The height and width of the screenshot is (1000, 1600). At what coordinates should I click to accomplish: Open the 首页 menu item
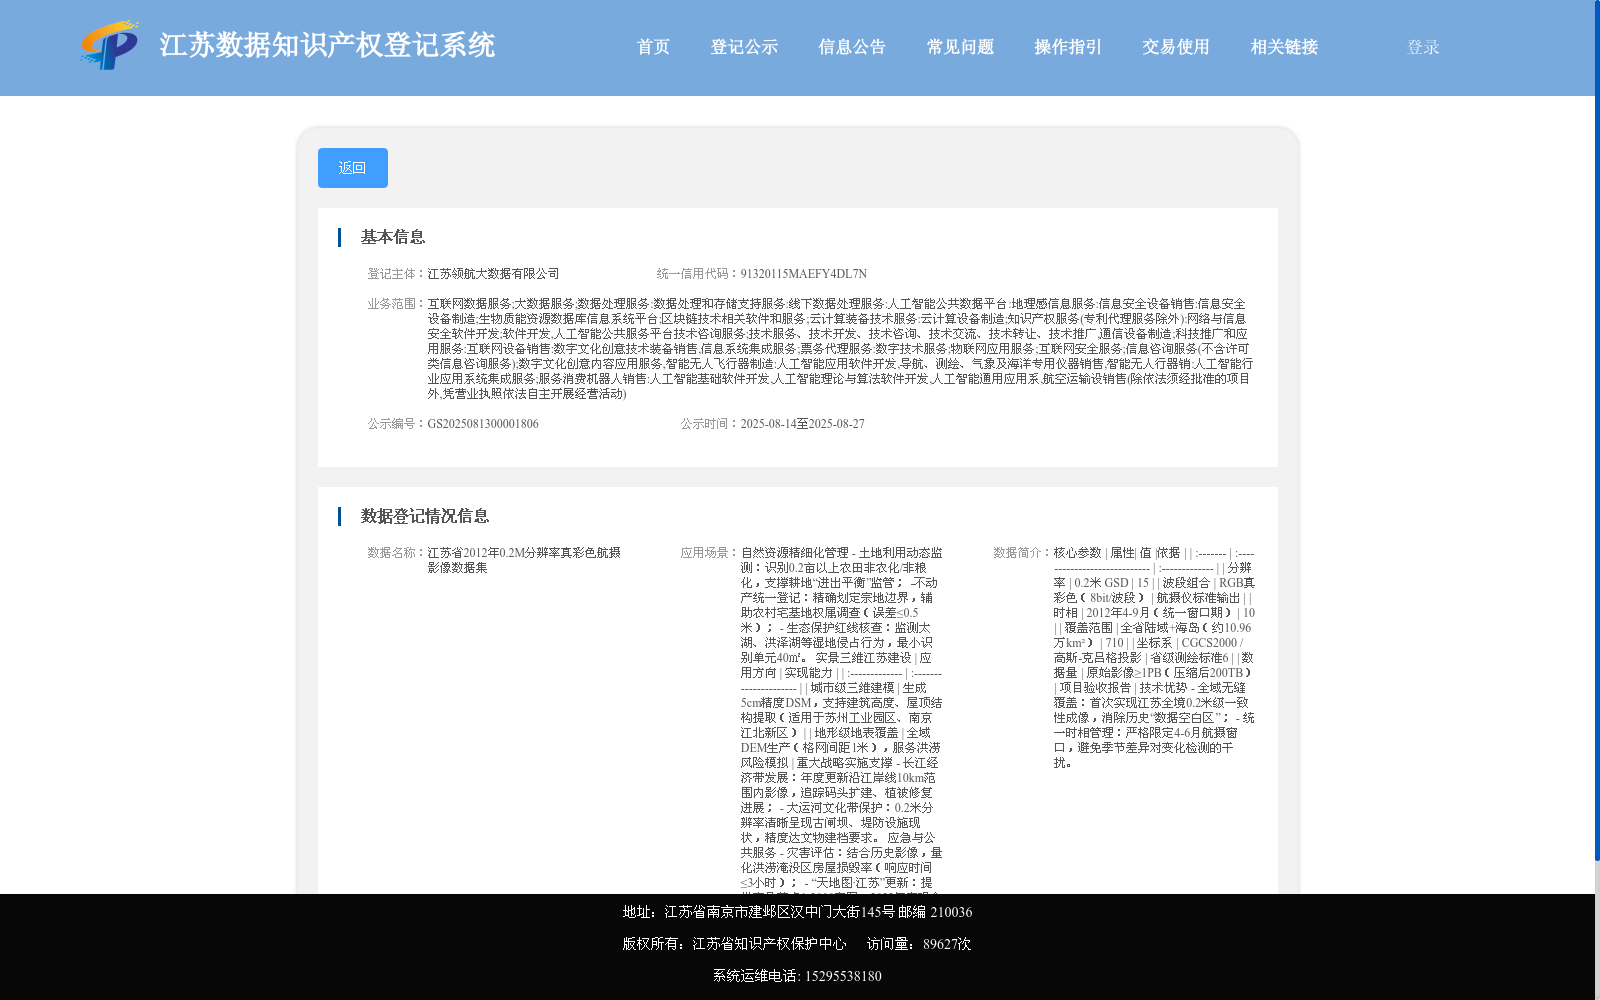click(654, 47)
